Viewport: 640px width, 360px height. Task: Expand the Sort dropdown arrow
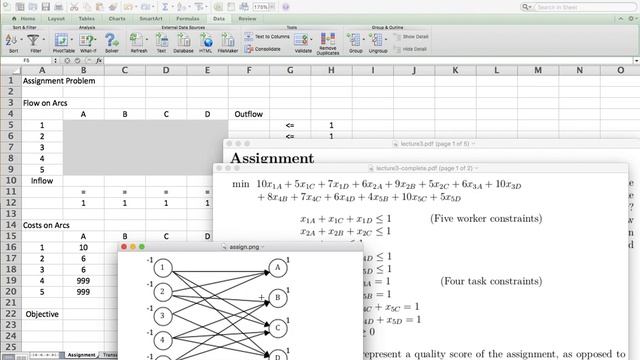click(x=21, y=40)
